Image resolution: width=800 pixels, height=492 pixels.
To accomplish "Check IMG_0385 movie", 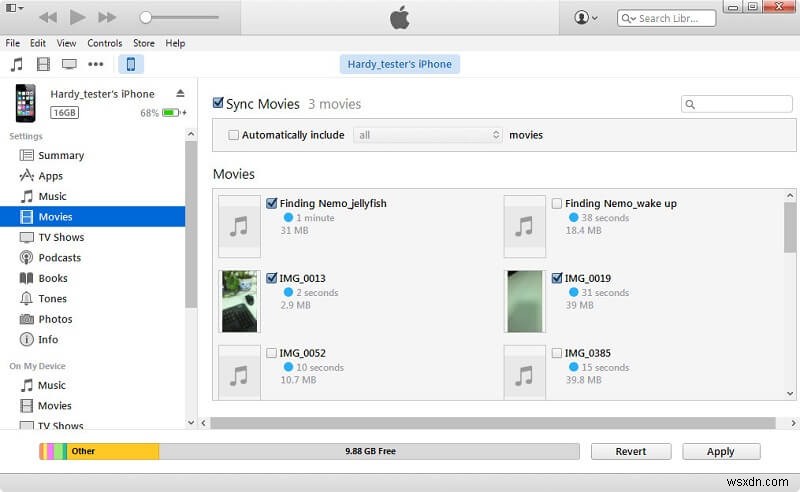I will [x=557, y=353].
